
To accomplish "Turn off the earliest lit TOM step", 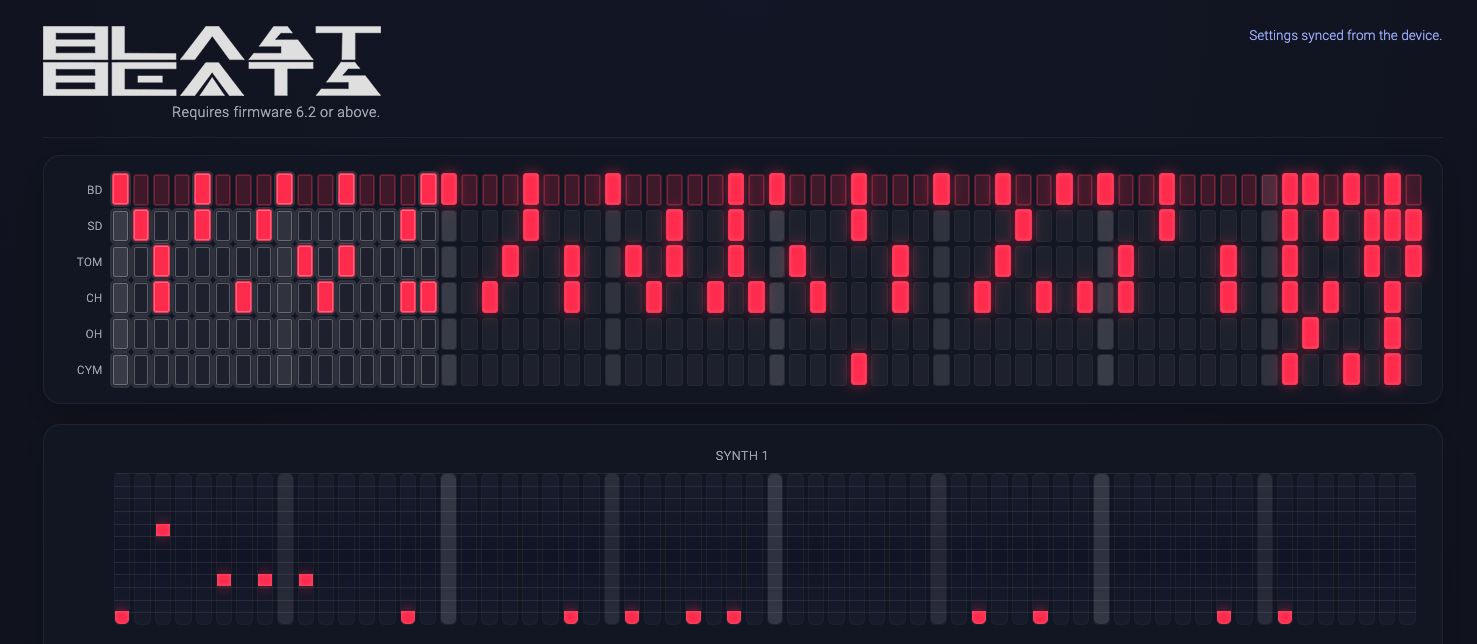I will tap(162, 261).
